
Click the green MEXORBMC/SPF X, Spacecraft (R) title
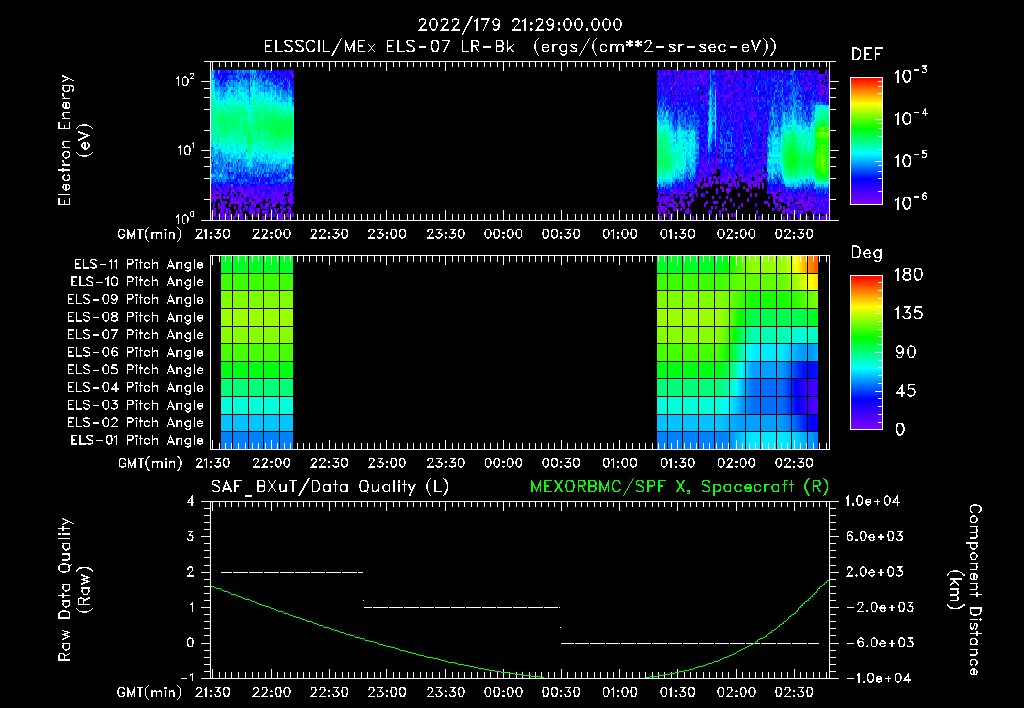679,487
